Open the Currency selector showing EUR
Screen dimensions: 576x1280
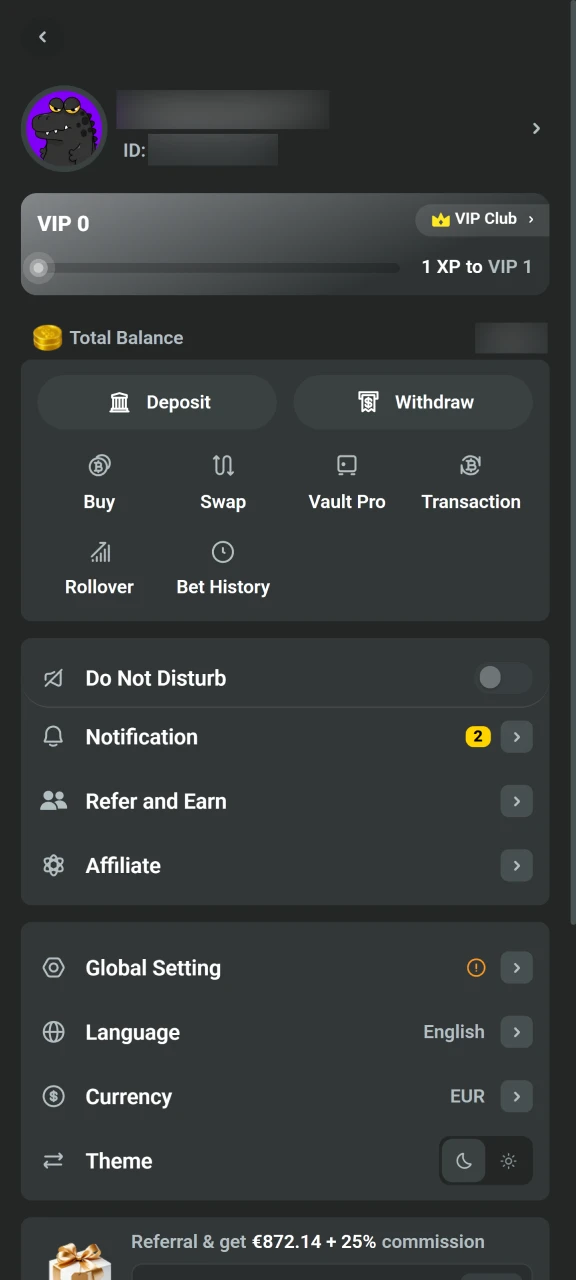click(x=516, y=1096)
